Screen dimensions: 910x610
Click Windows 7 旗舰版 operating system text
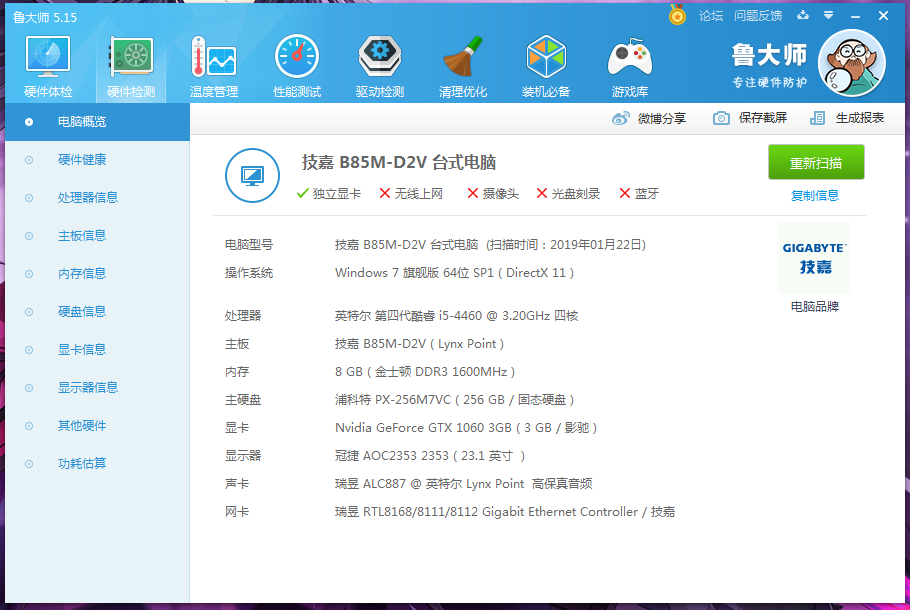point(454,273)
